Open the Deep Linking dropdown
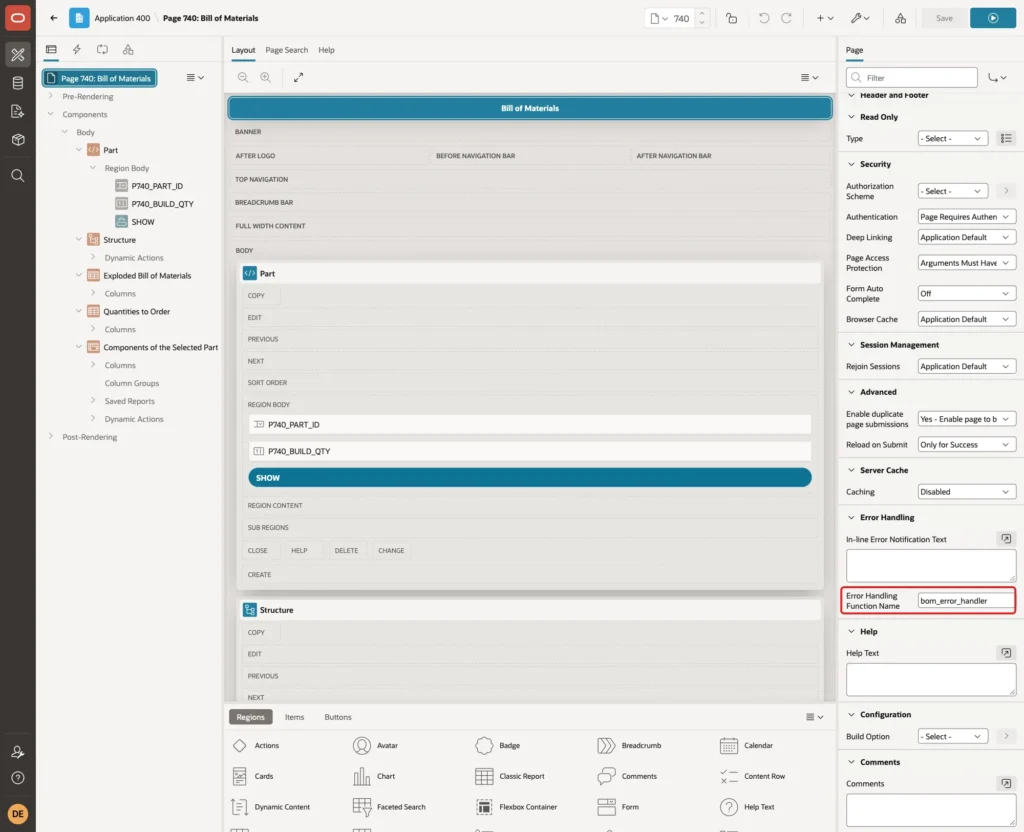1024x832 pixels. pos(967,237)
